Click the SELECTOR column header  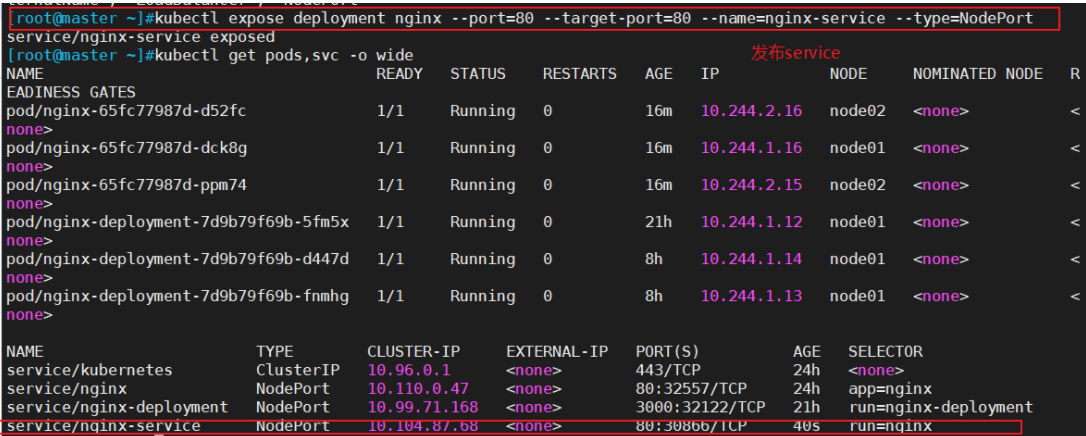(885, 352)
